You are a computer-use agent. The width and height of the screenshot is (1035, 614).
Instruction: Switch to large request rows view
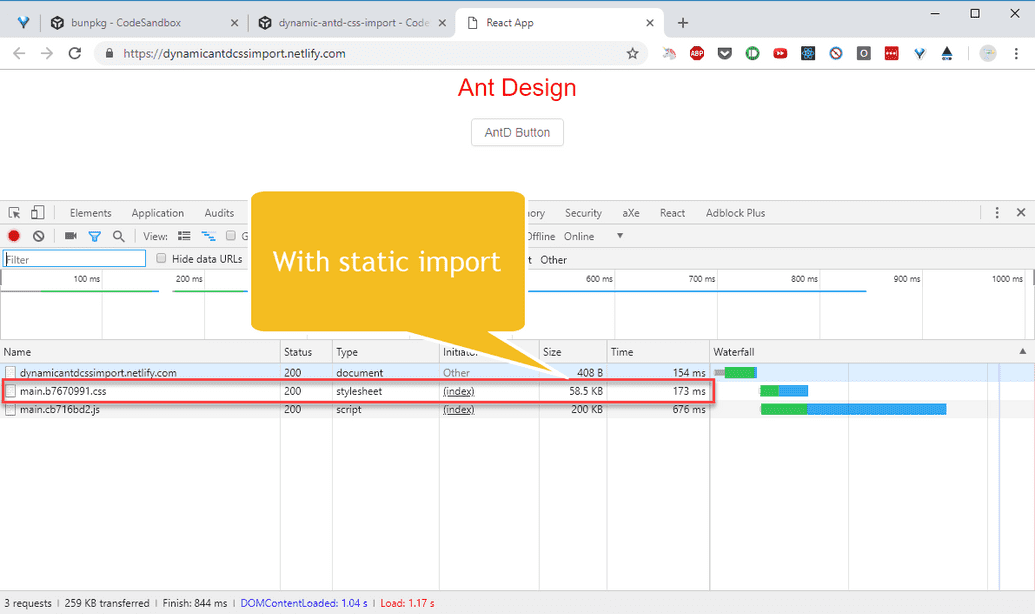pyautogui.click(x=184, y=236)
